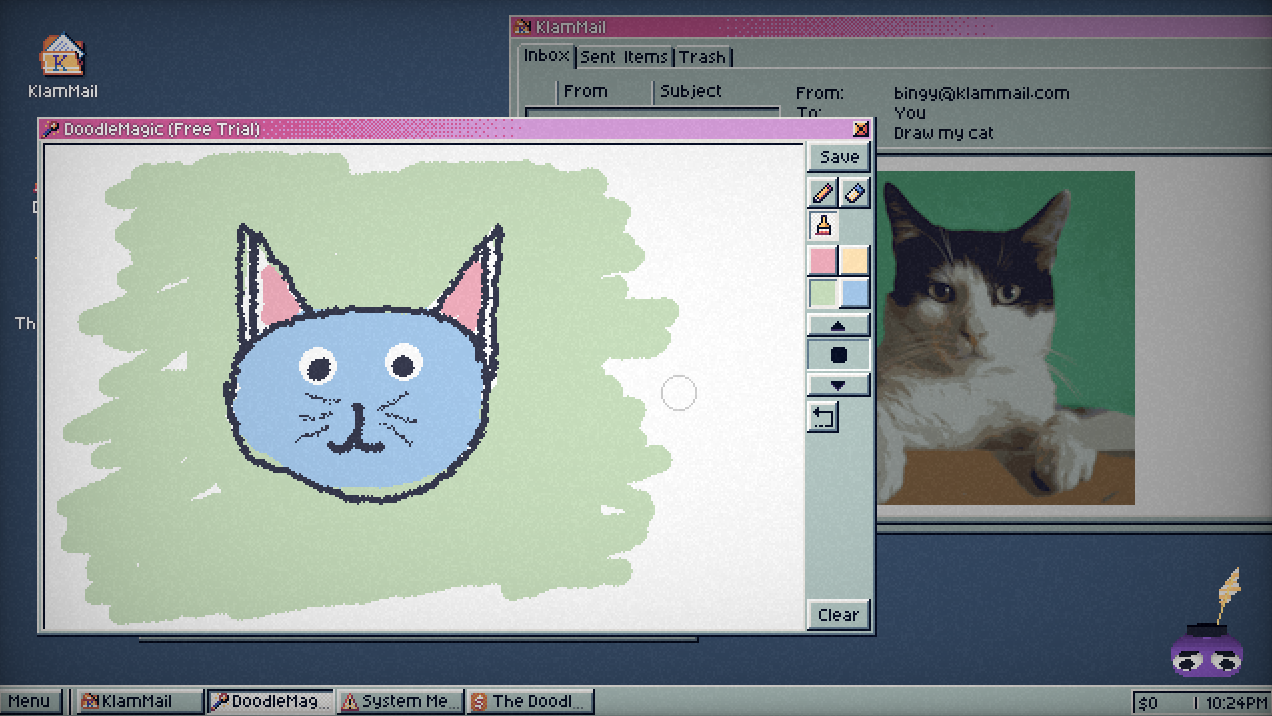Image resolution: width=1272 pixels, height=716 pixels.
Task: Switch to DoodleMagic taskbar button
Action: [x=270, y=701]
